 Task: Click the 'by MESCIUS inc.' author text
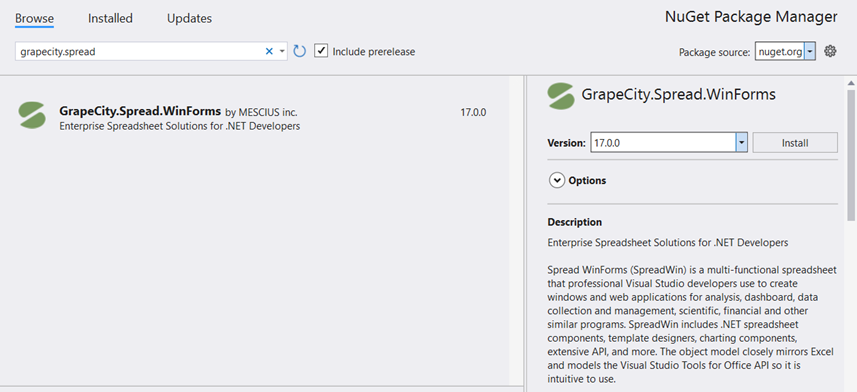(261, 113)
